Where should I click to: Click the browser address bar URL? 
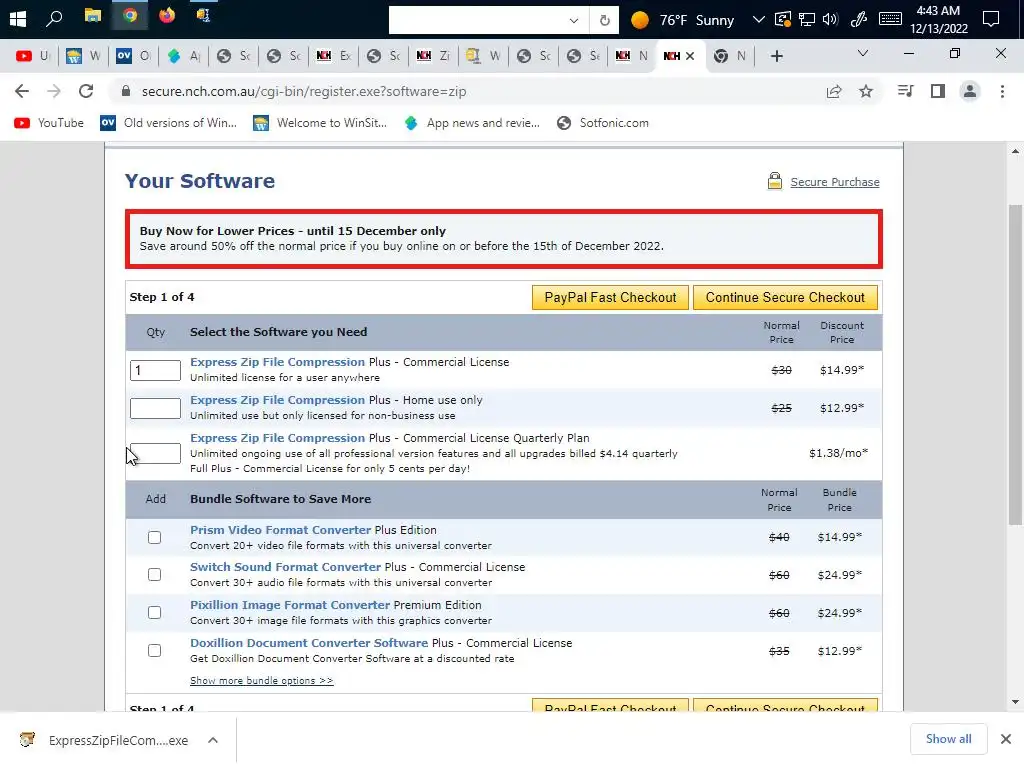[x=304, y=91]
